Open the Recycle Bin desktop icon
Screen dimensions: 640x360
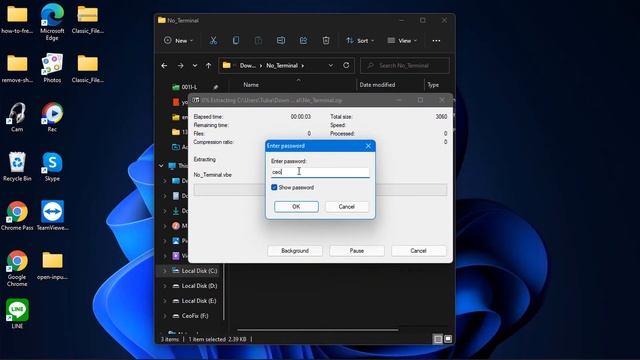coord(17,167)
